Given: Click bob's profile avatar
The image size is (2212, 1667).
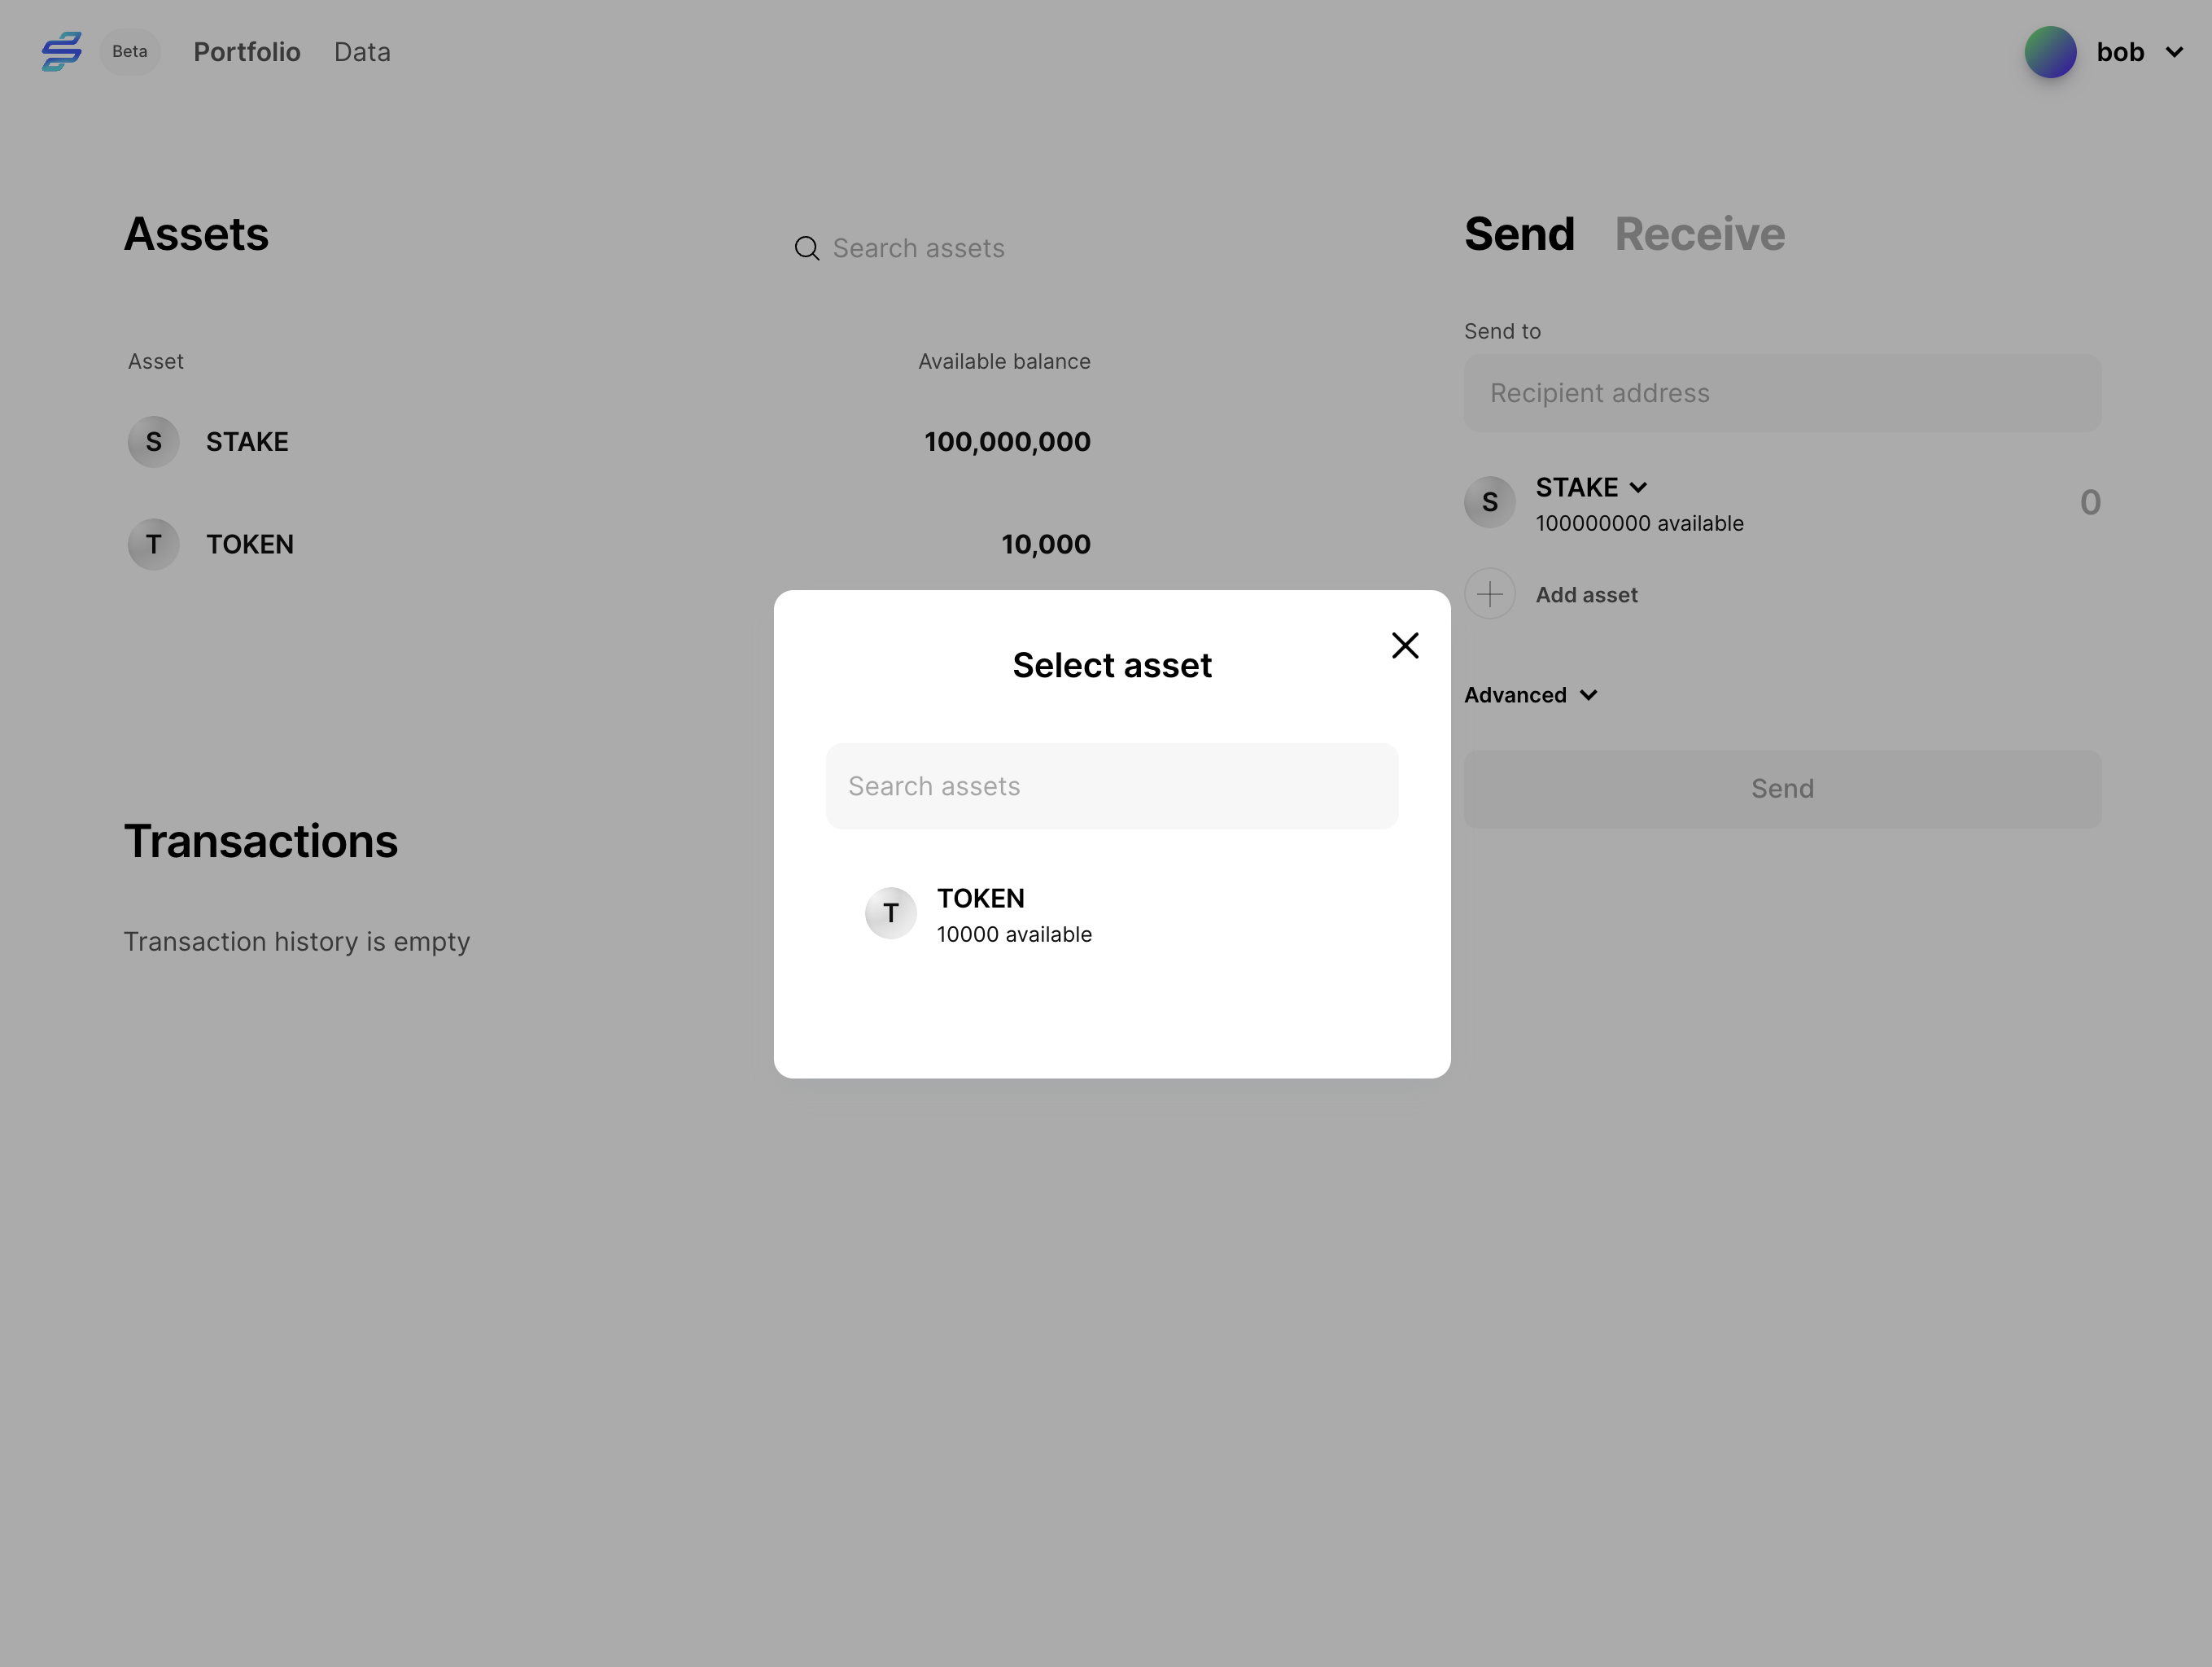Looking at the screenshot, I should tap(2050, 52).
